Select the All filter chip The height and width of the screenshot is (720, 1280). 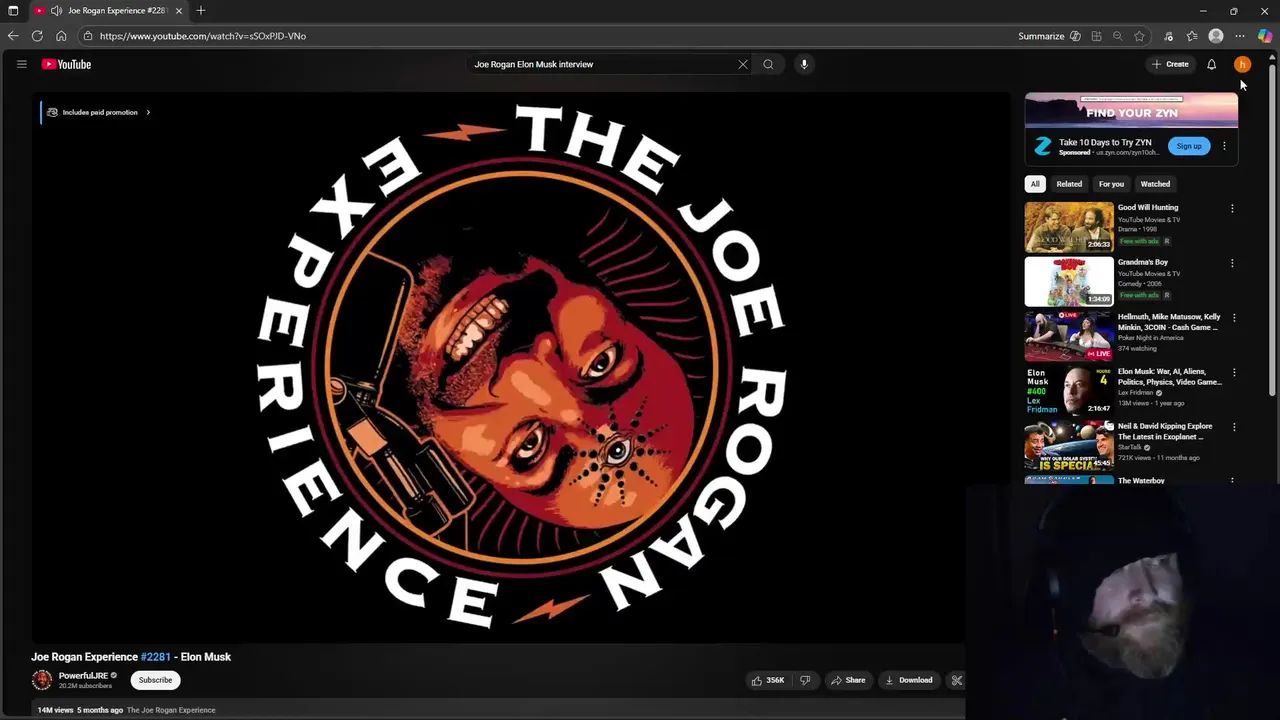[x=1035, y=184]
